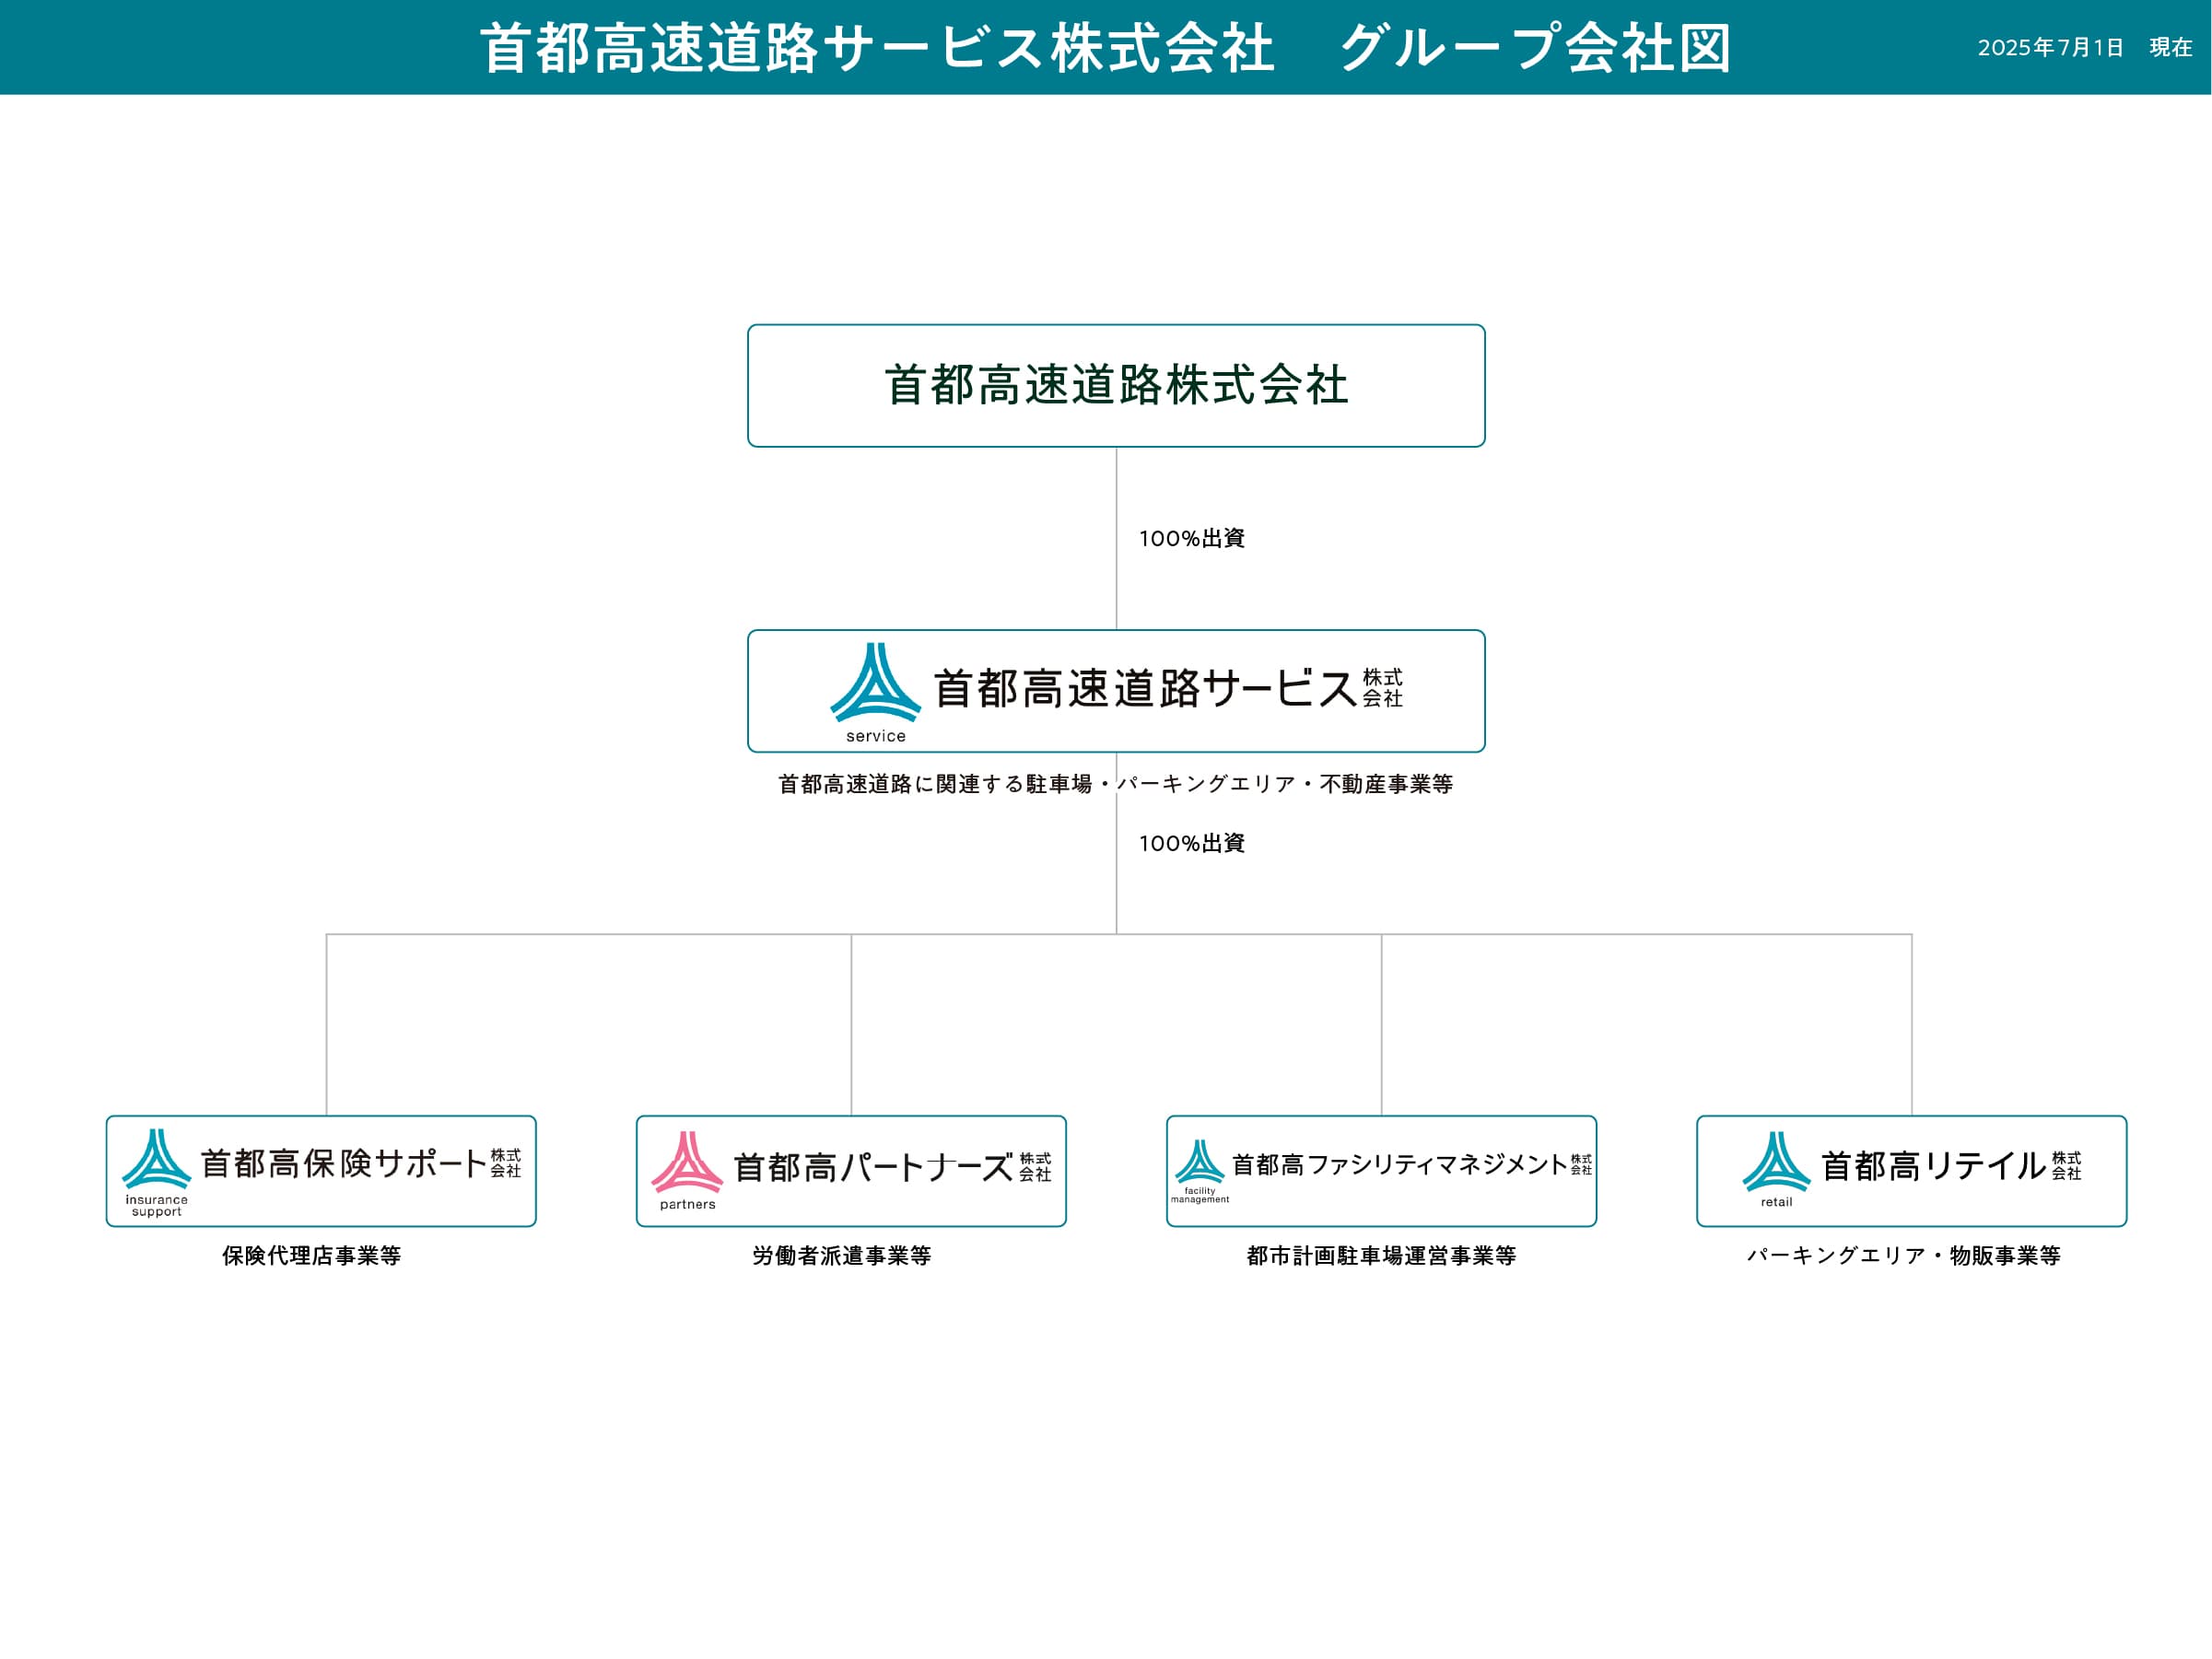This screenshot has width=2212, height=1659.
Task: Select the insurance support company logo
Action: coord(156,1160)
